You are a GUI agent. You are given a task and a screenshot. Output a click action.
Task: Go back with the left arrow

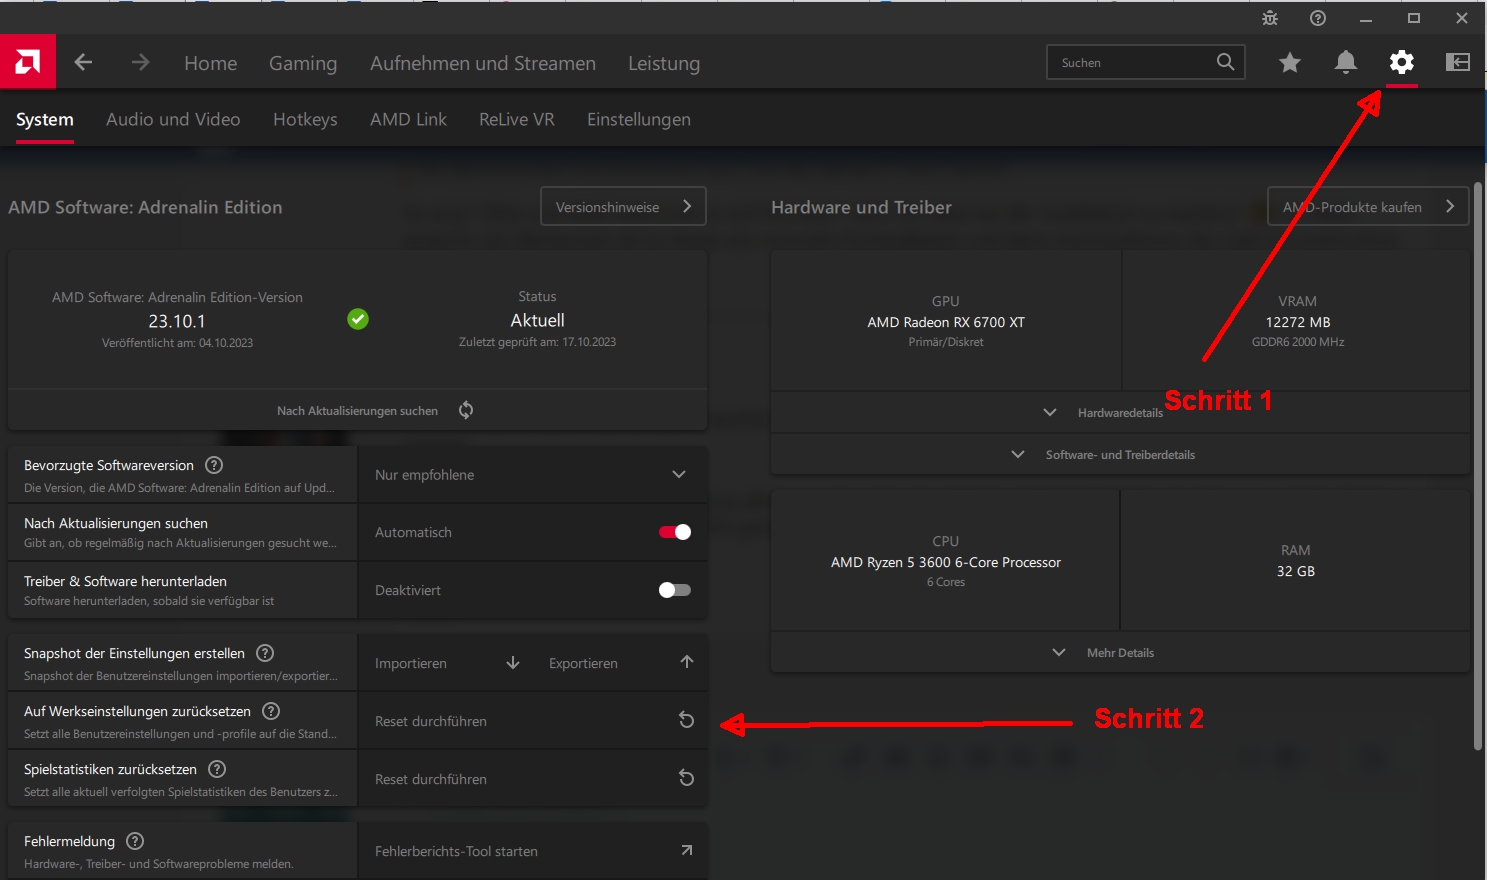[x=84, y=62]
